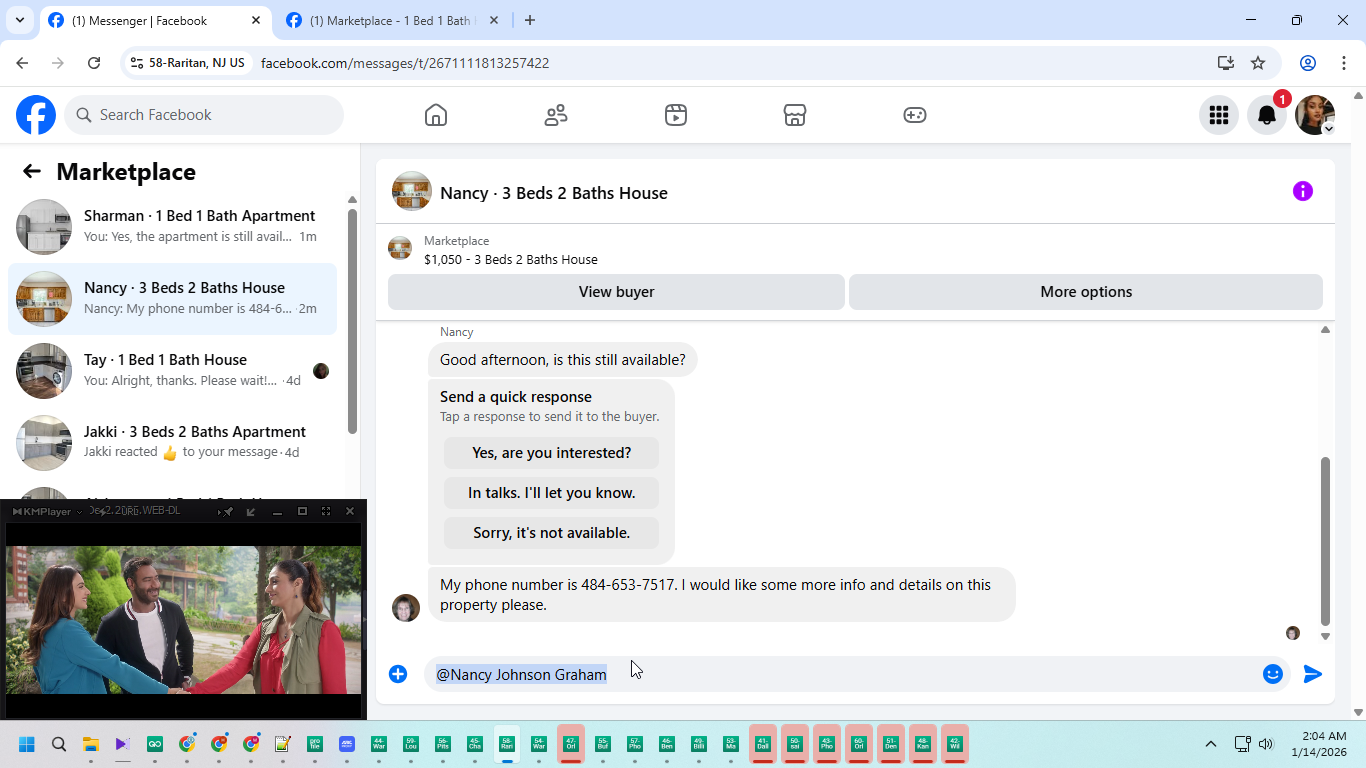Open Sharman 1 Bed 1 Bath Apartment chat

pos(172,226)
